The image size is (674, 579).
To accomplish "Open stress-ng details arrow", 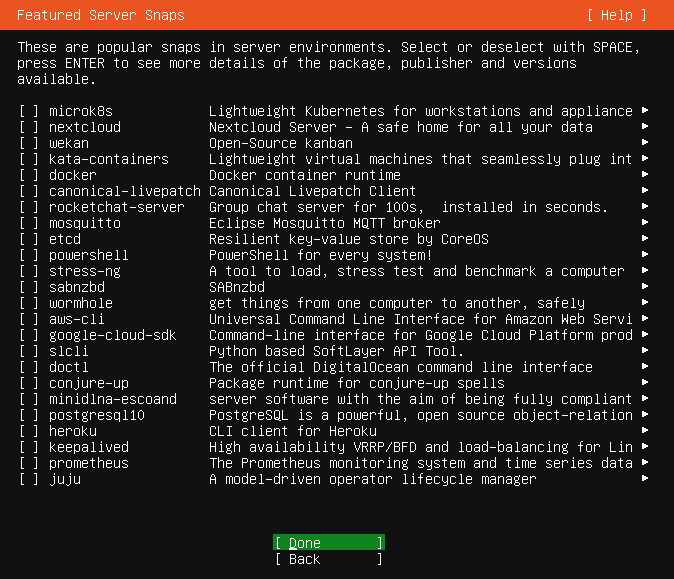I will pos(645,270).
